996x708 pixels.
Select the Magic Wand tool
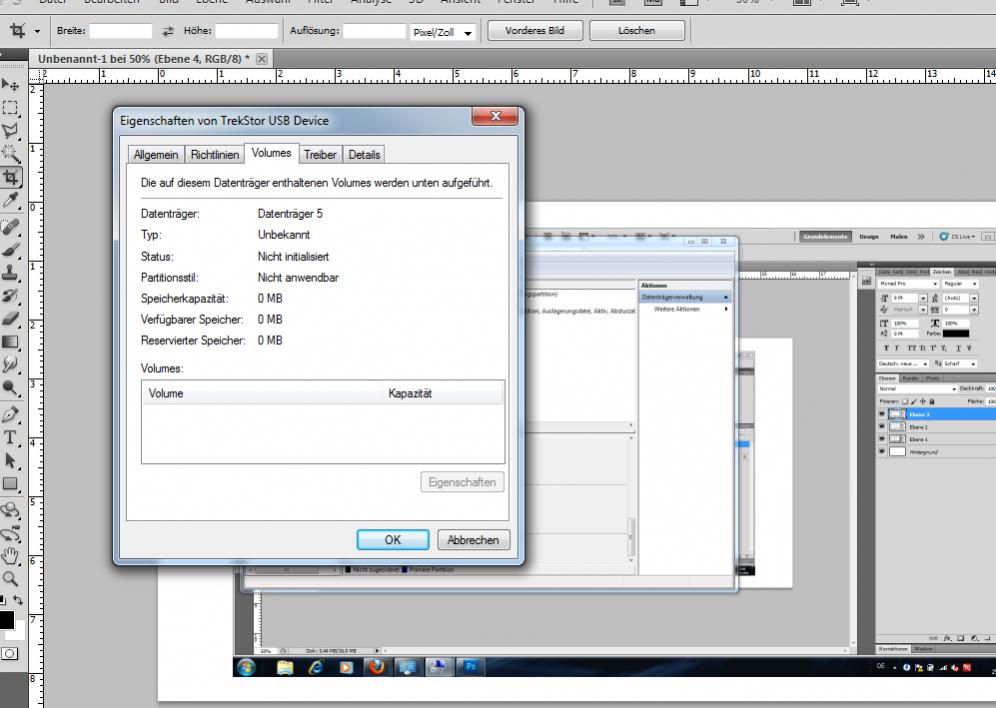[10, 154]
